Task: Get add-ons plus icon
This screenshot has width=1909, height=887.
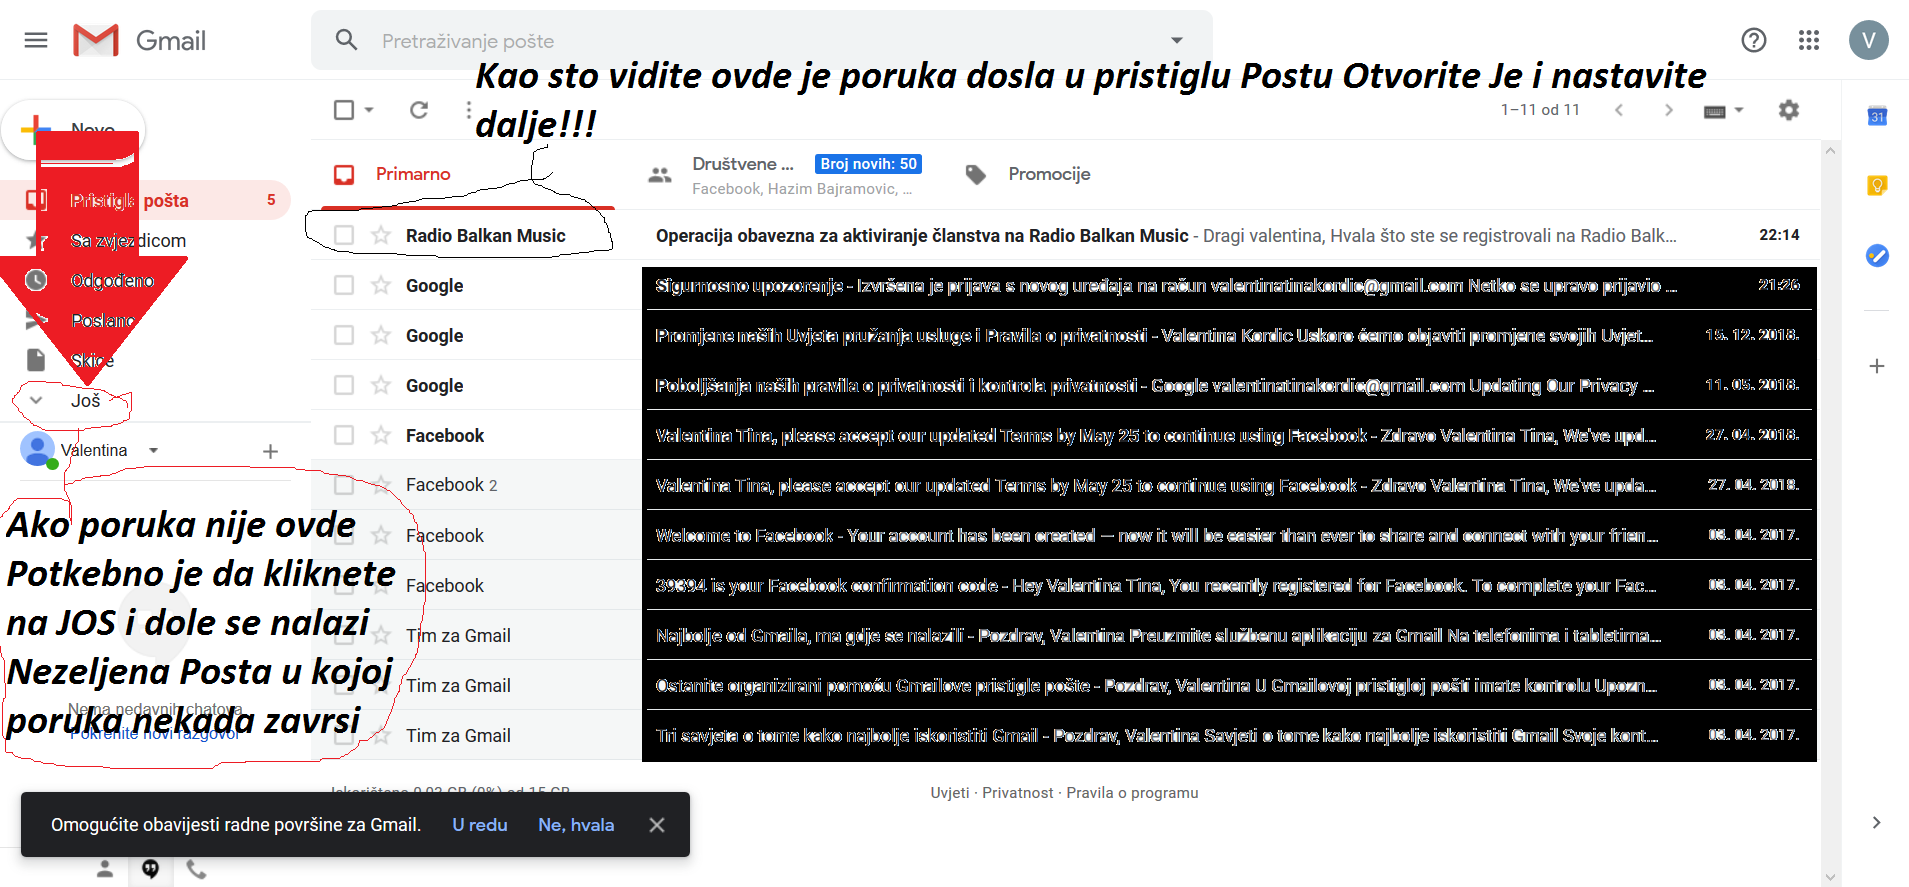Action: point(1877,366)
